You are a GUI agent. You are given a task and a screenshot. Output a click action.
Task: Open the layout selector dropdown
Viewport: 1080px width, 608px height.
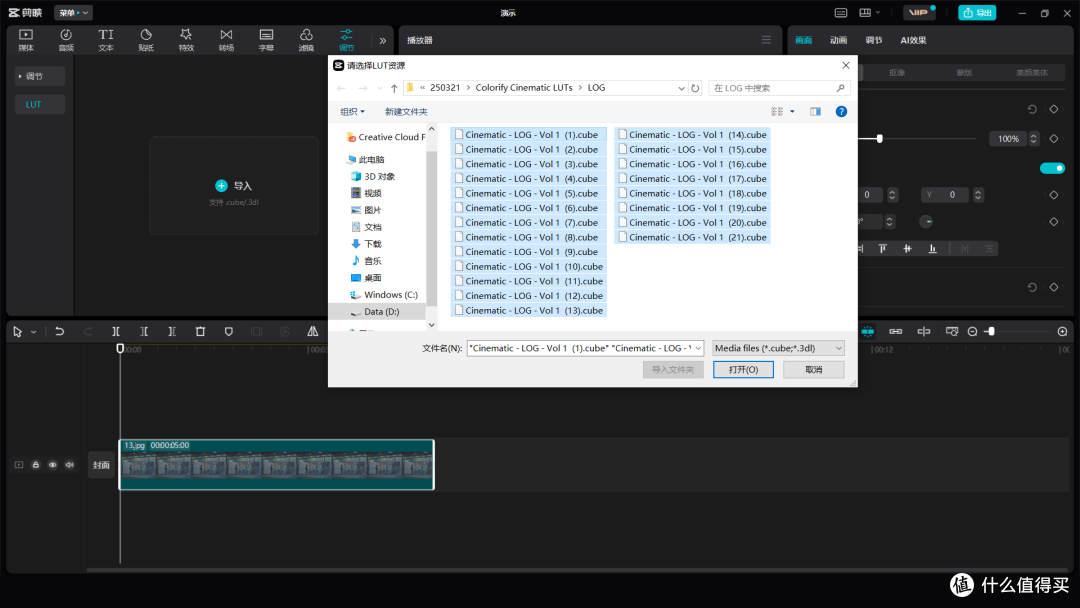pyautogui.click(x=870, y=12)
